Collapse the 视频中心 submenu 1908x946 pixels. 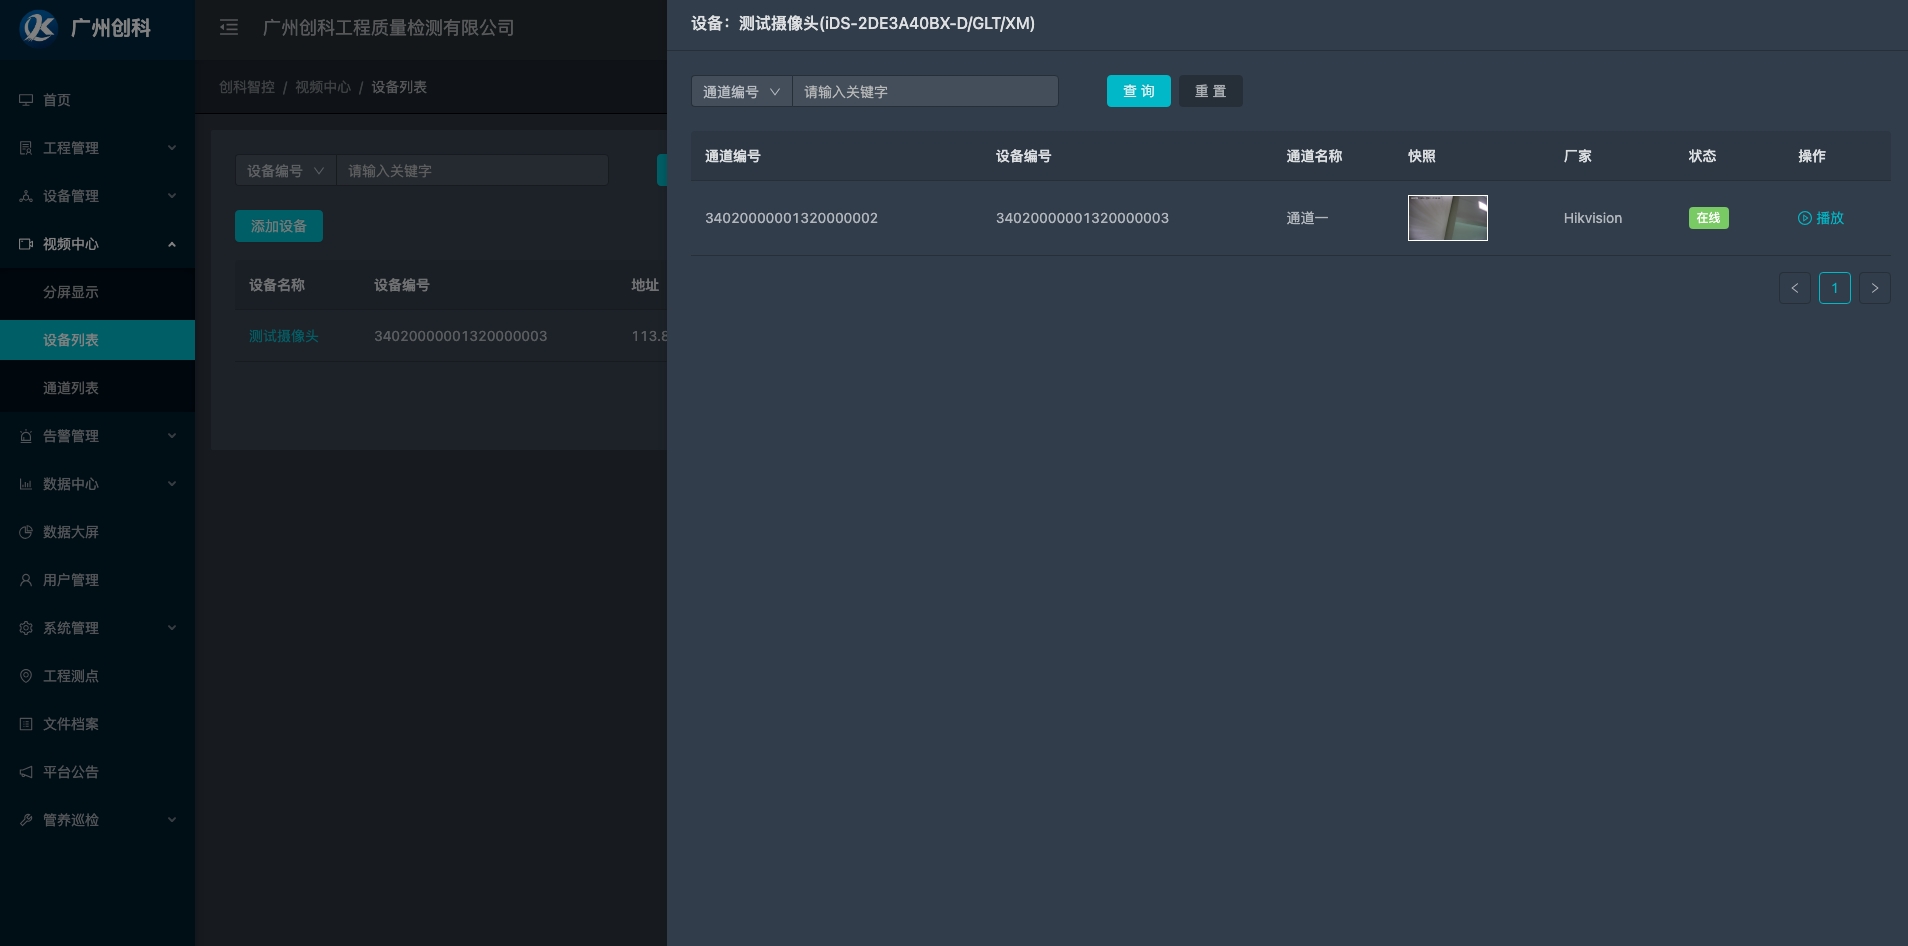tap(97, 244)
